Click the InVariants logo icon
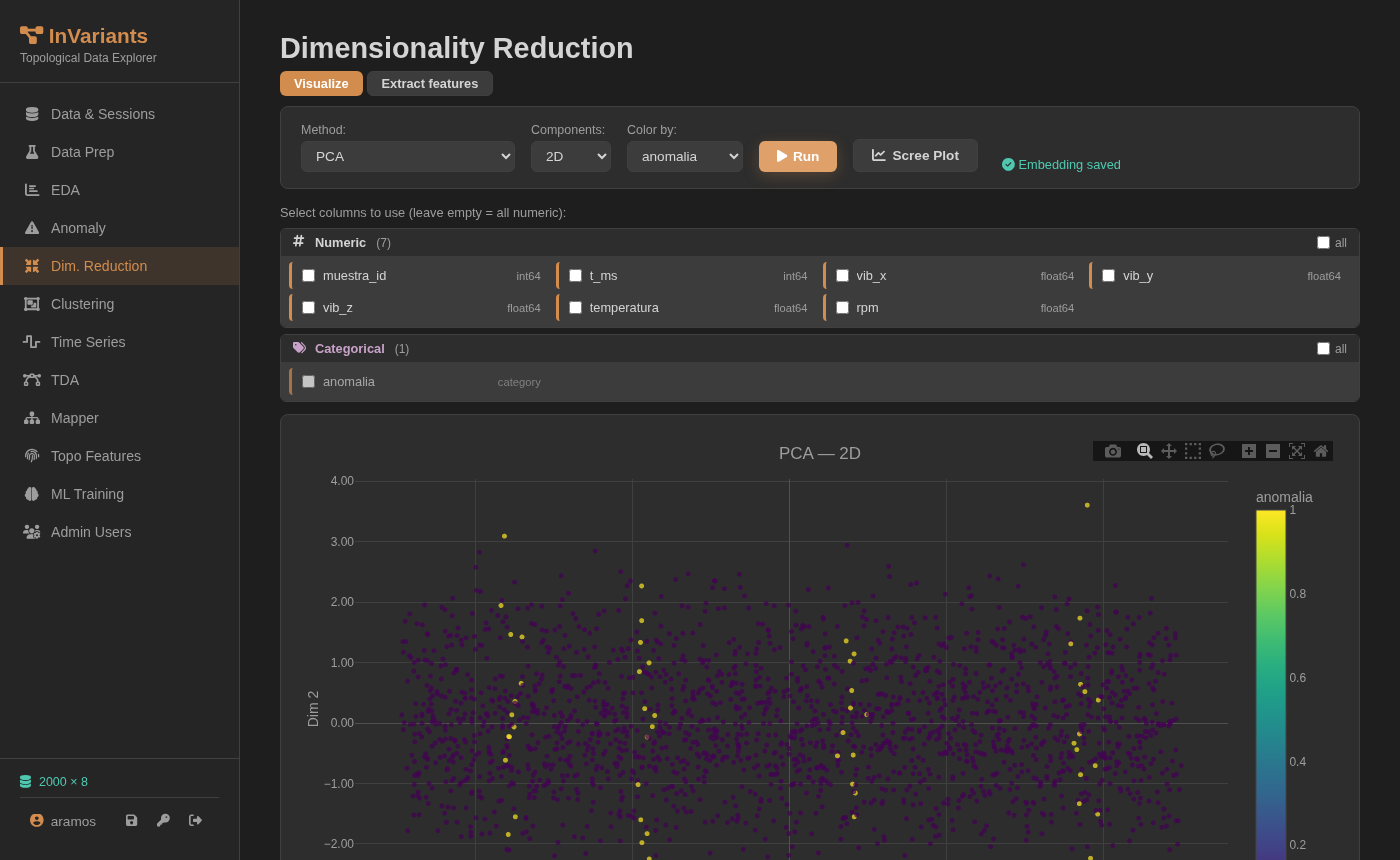This screenshot has width=1400, height=860. tap(32, 35)
